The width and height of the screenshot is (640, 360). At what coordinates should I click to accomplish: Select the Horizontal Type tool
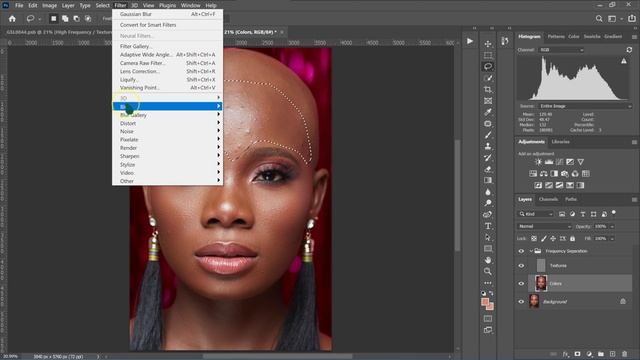point(488,226)
